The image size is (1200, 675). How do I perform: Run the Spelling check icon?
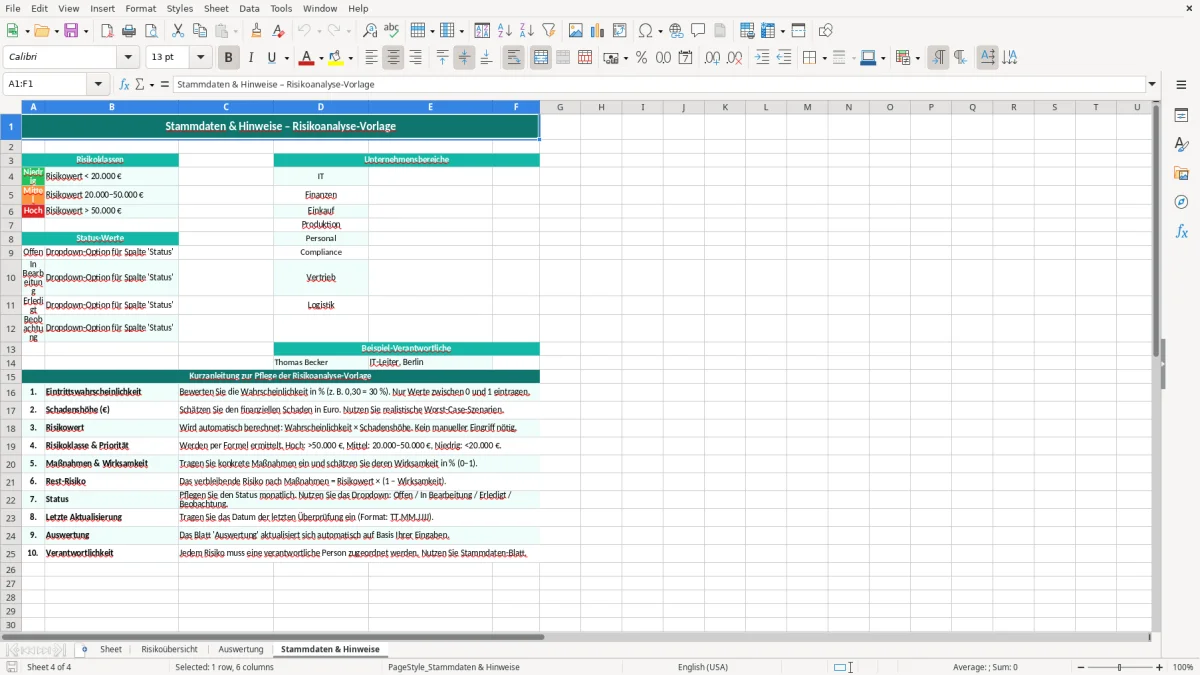click(392, 31)
